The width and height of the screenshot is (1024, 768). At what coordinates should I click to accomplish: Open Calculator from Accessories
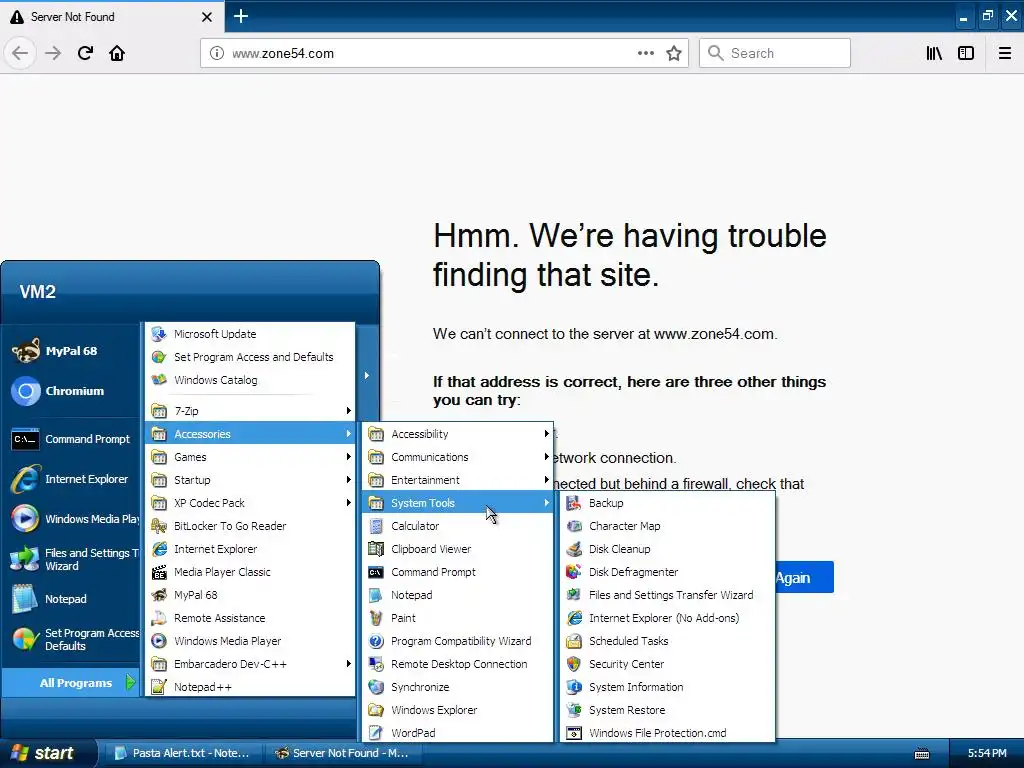point(458,526)
